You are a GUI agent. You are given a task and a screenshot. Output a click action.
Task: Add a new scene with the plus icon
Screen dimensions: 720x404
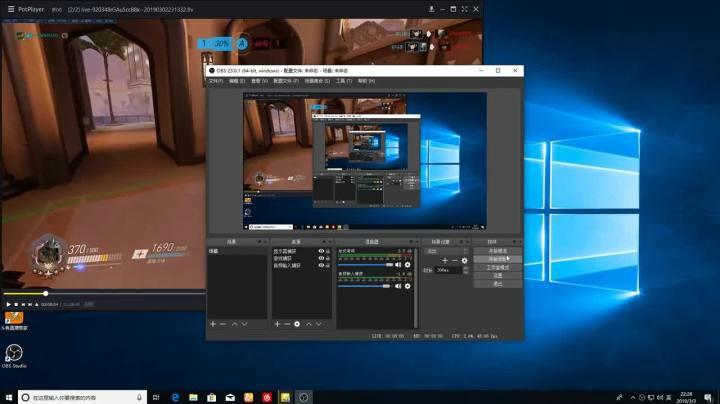[213, 324]
